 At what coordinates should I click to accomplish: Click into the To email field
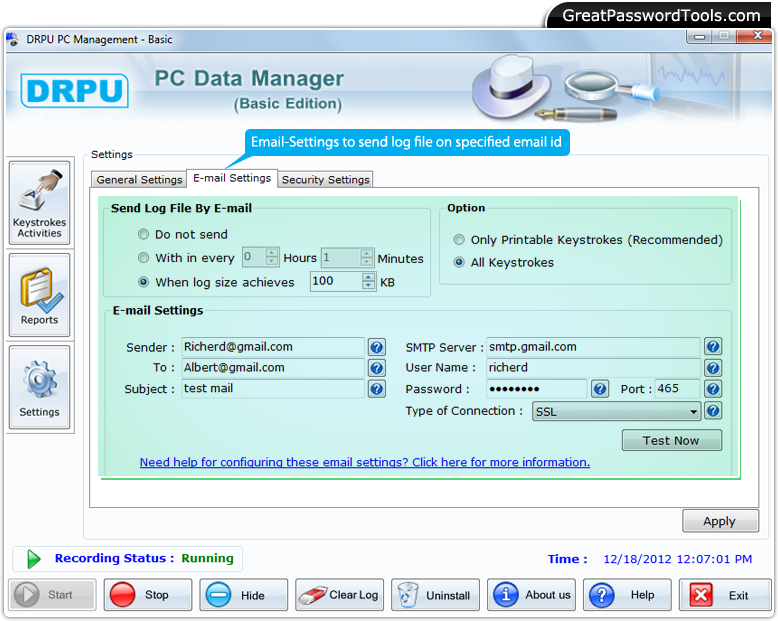click(x=273, y=368)
